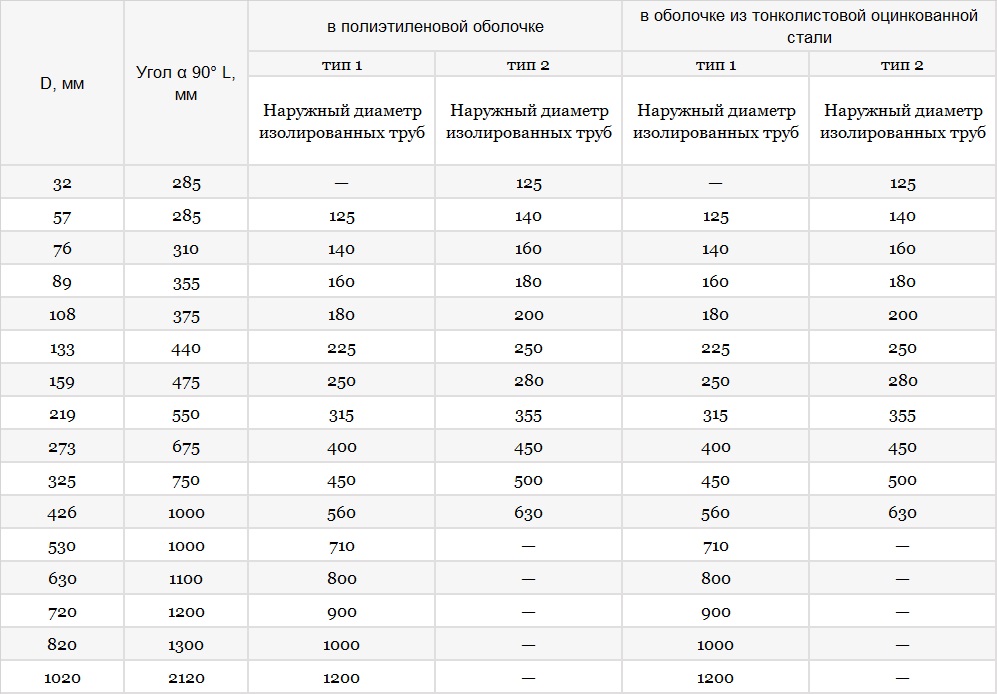The height and width of the screenshot is (694, 997).
Task: Click the 'Угол α 90° L, мм' header cell
Action: [186, 83]
